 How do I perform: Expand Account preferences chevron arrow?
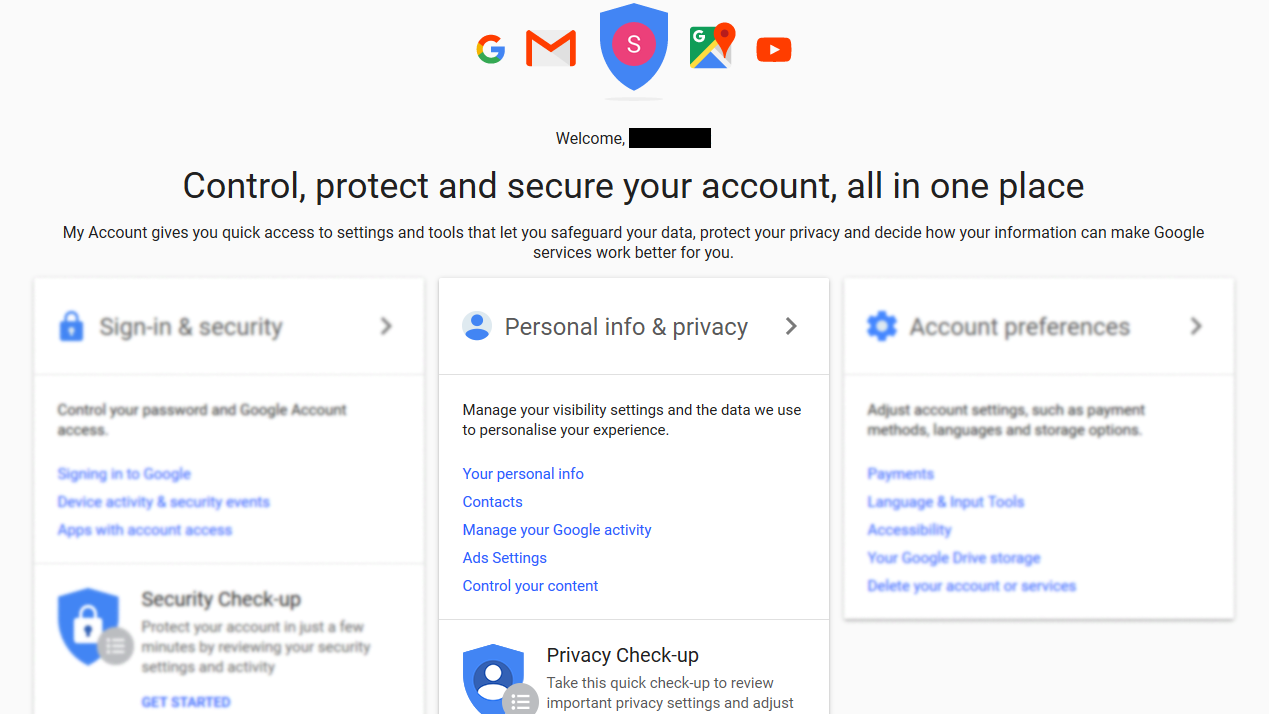1196,326
